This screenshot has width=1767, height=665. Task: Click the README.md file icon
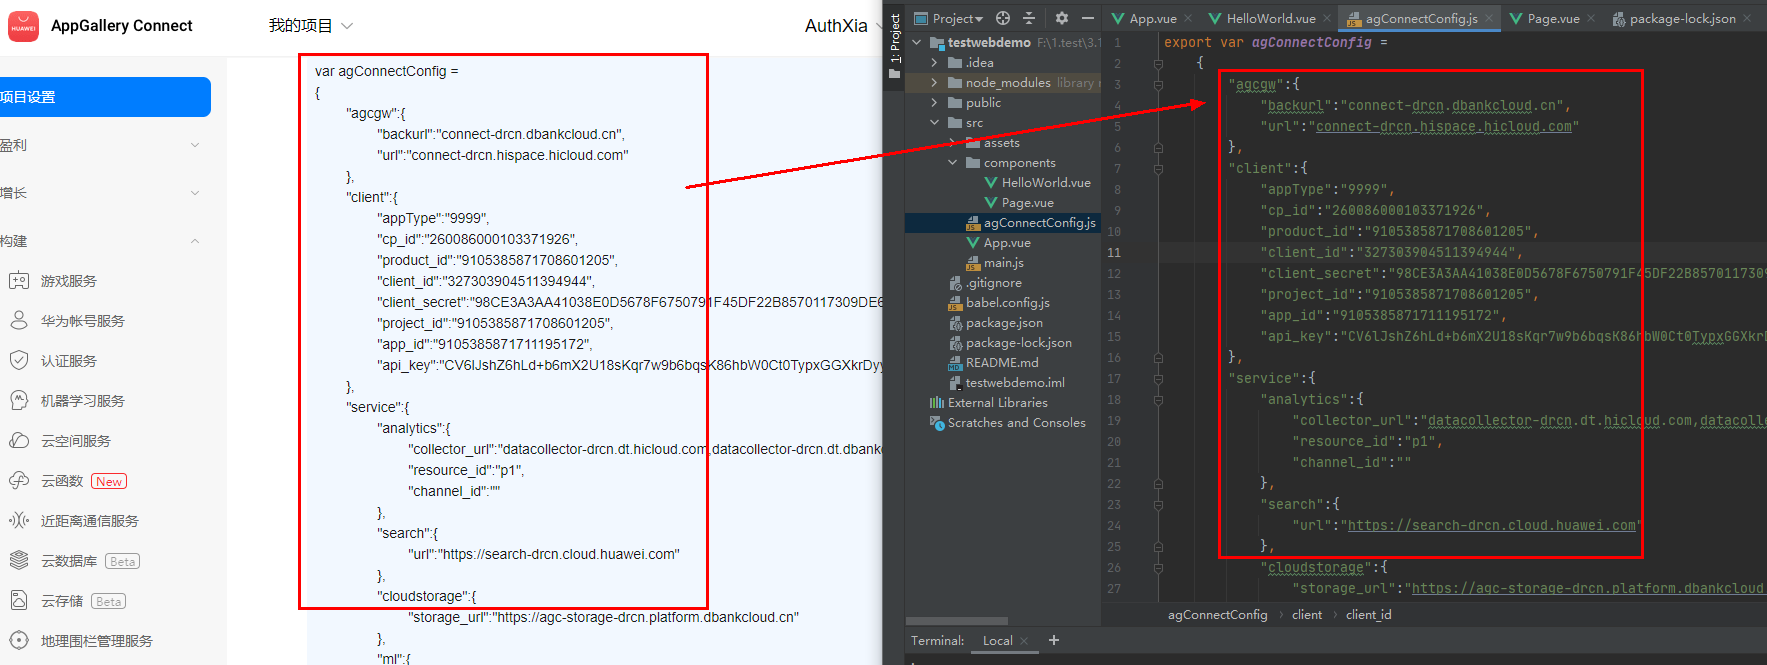[x=955, y=363]
